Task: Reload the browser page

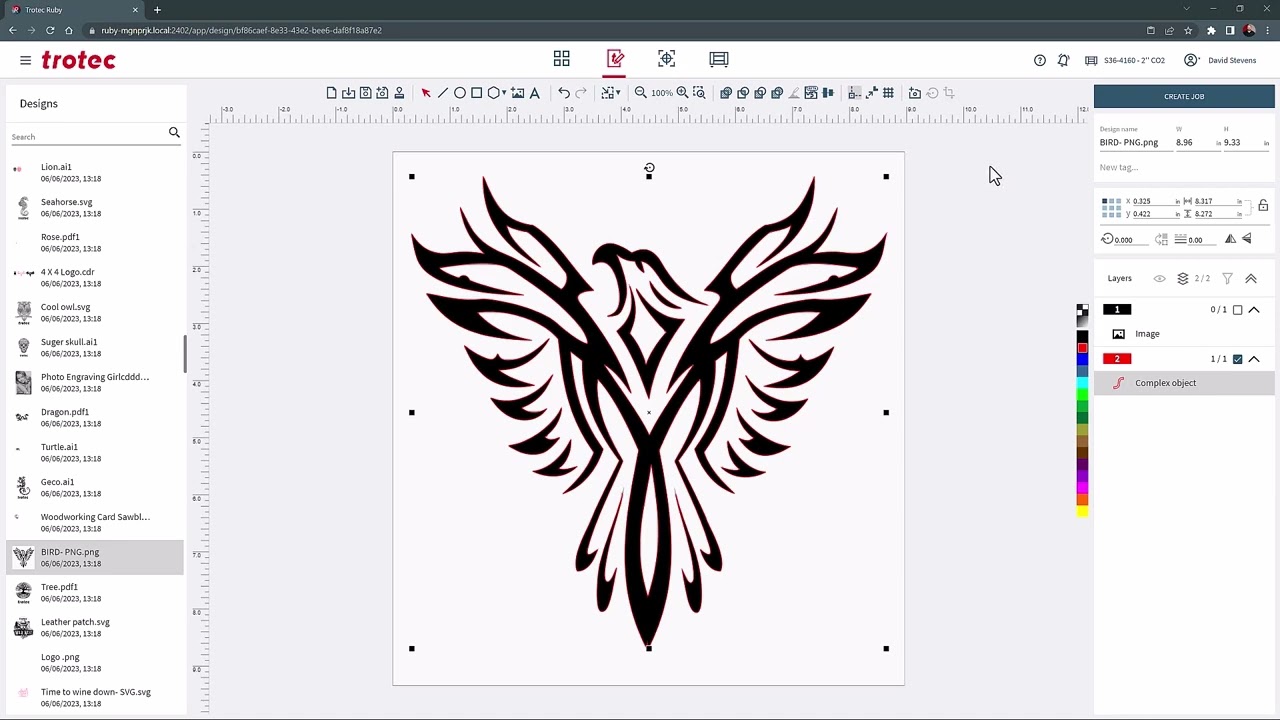Action: point(50,30)
